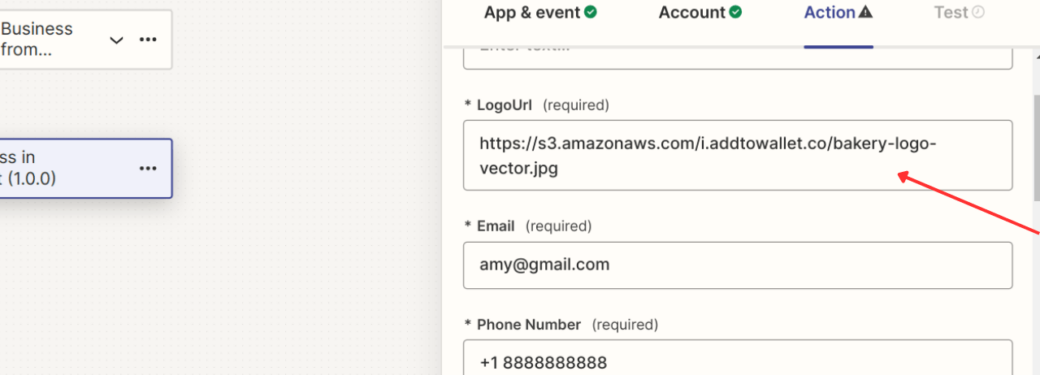Screen dimensions: 1040x375
Task: Select the highlighted (1.0.0) step card
Action: (x=86, y=169)
